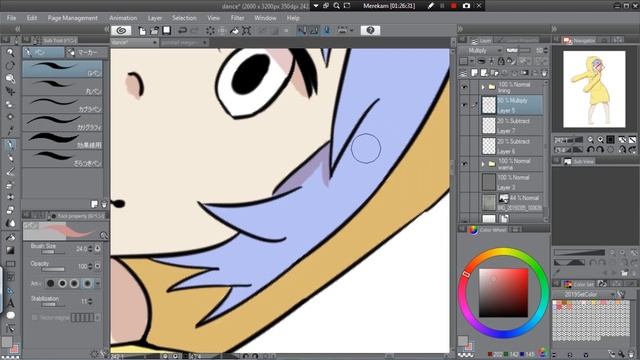Toggle visibility of Layer 6
Screen dimensions: 640x360
click(464, 146)
